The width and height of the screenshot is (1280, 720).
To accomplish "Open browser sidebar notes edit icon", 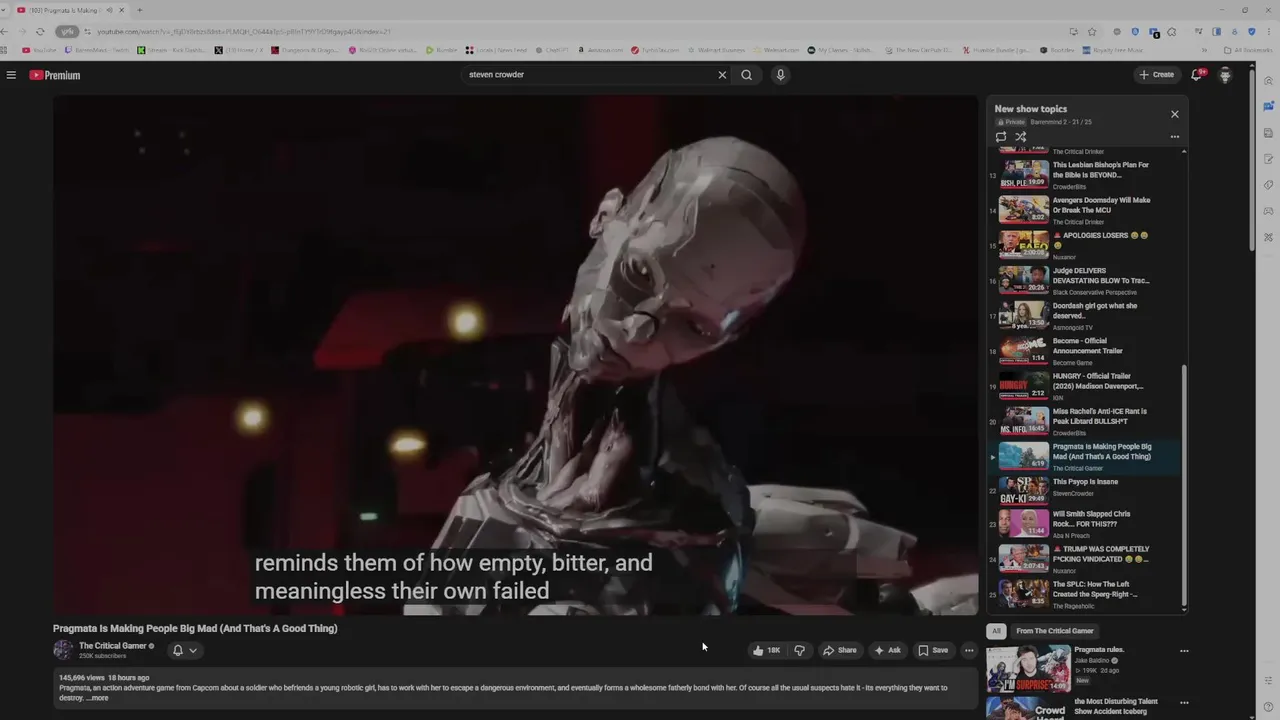I will tap(1268, 159).
